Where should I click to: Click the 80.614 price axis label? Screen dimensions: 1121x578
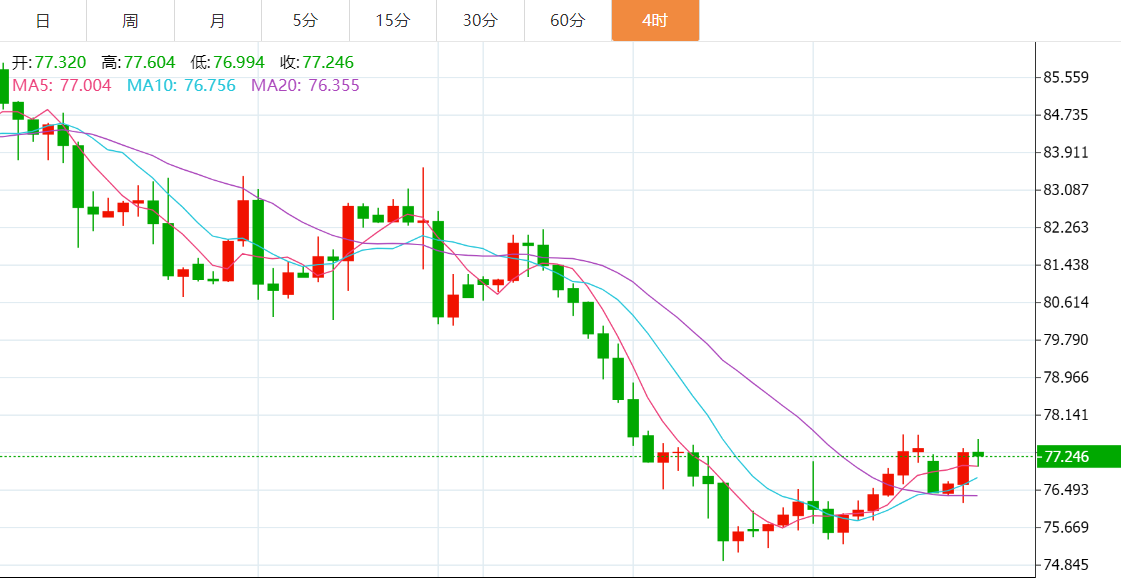tap(1066, 303)
